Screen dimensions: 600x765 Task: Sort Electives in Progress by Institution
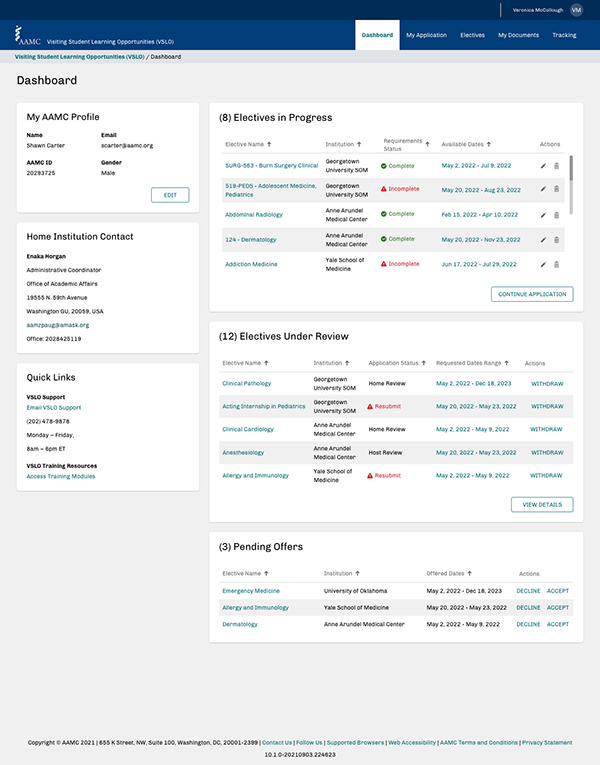(359, 144)
